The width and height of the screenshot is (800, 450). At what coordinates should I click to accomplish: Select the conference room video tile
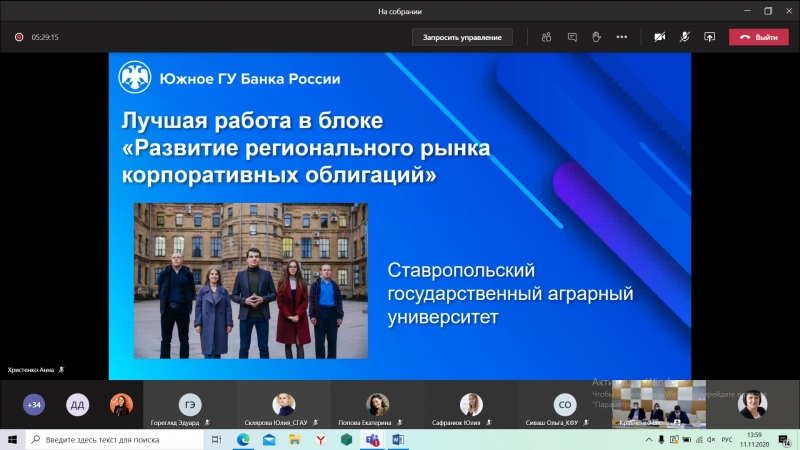(659, 404)
